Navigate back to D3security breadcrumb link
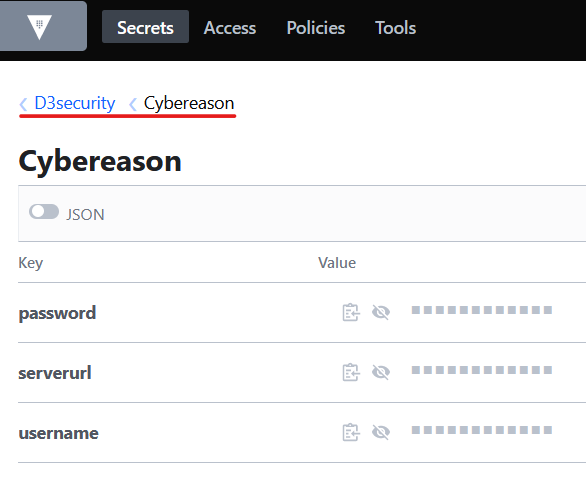586x477 pixels. 75,103
